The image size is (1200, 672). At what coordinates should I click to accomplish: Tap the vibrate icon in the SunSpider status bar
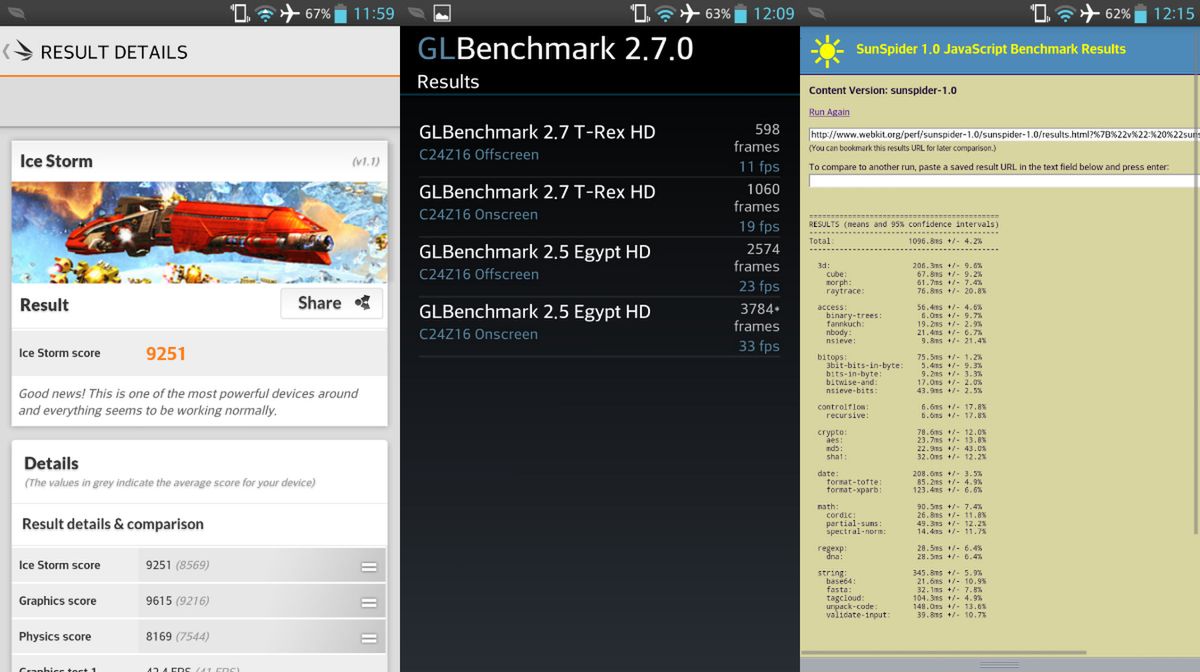pos(1039,13)
